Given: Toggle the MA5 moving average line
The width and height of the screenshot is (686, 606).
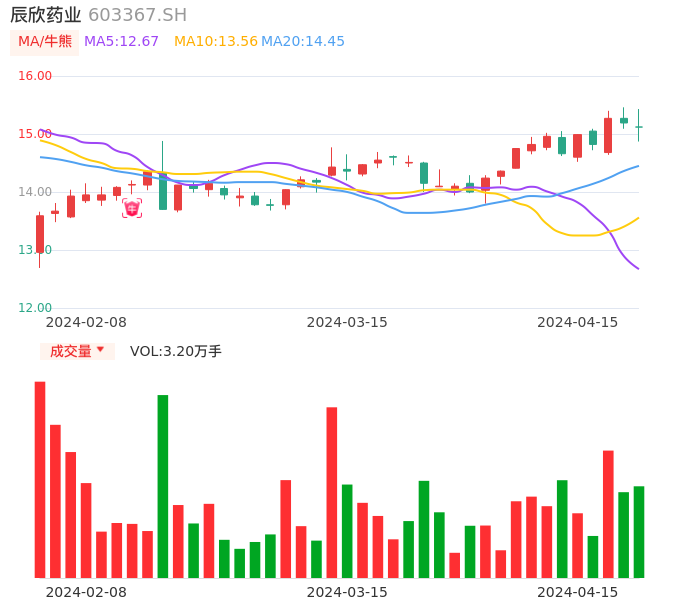Looking at the screenshot, I should pos(121,42).
